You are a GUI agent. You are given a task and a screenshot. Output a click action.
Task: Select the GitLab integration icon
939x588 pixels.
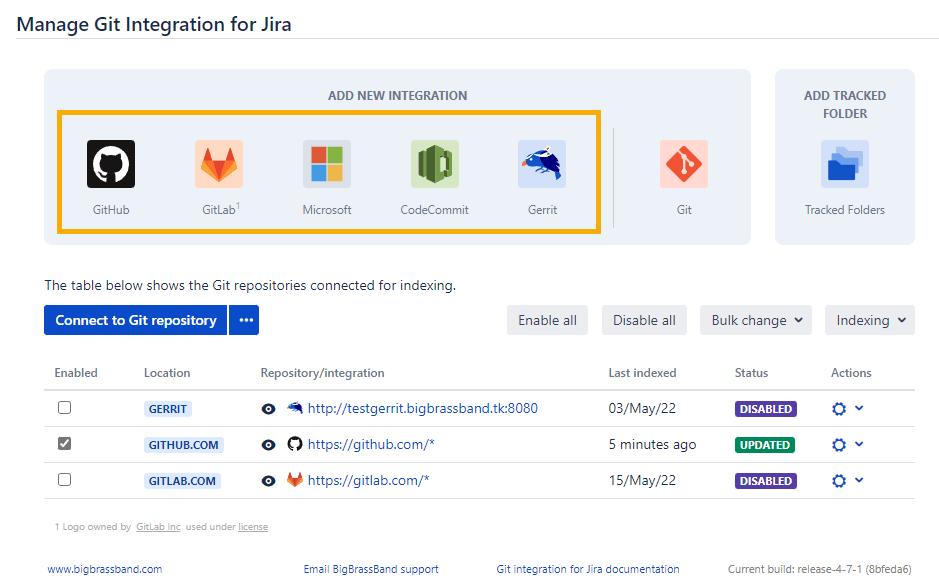pos(219,164)
